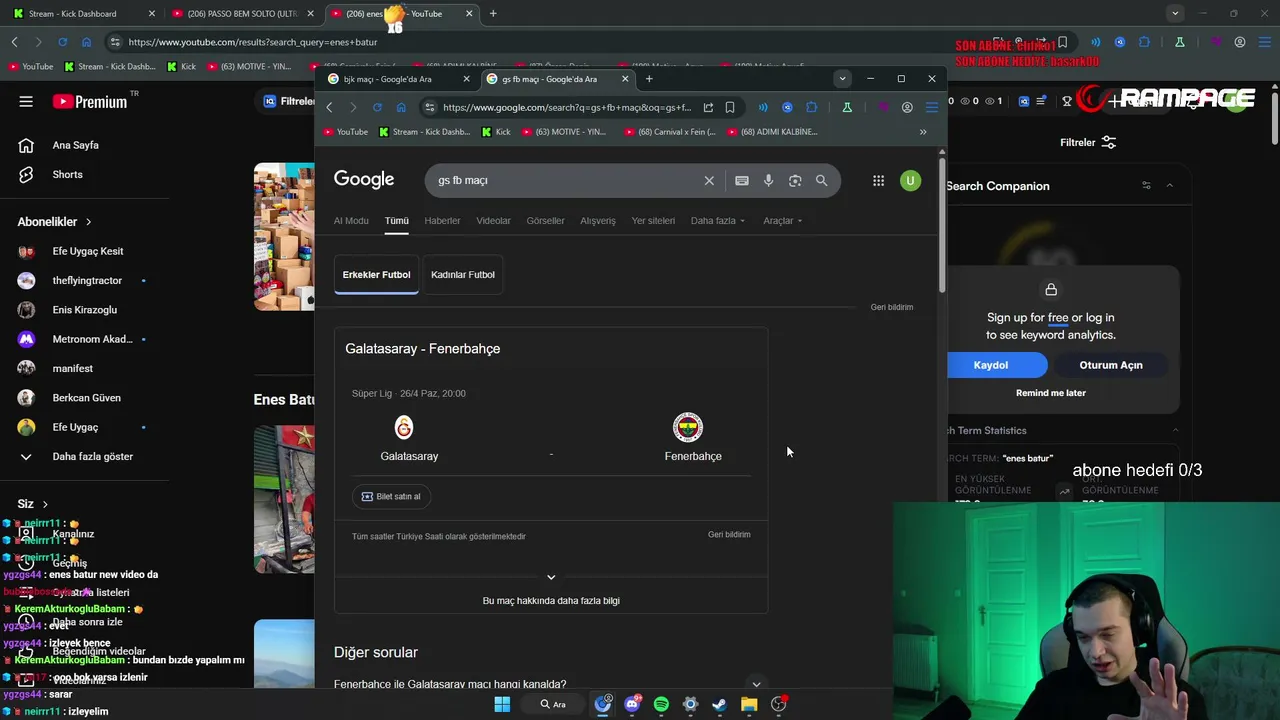
Task: Collapse the Search Companion panel
Action: tap(1170, 185)
